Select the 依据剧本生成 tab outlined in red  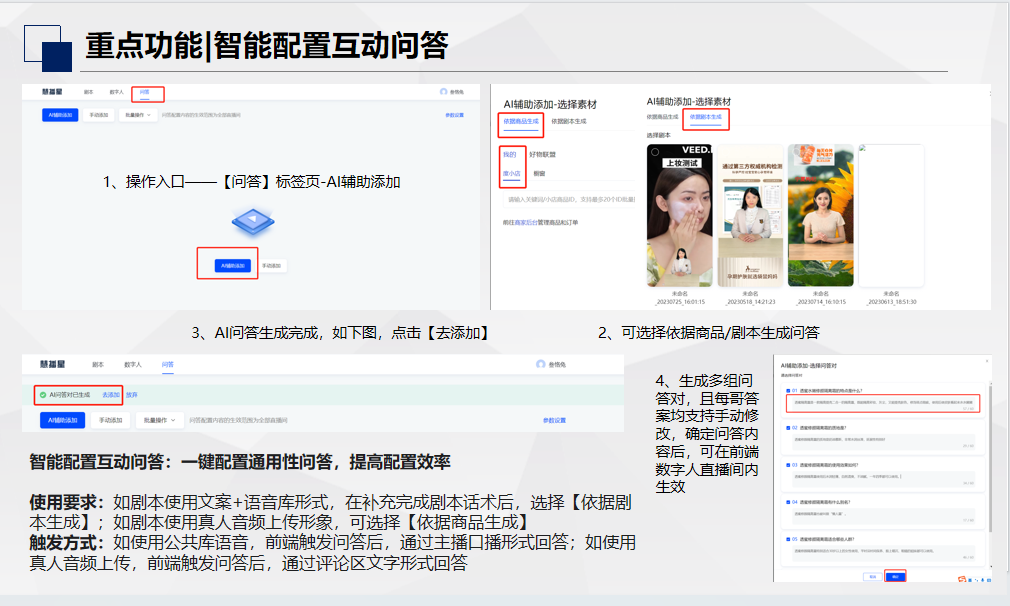pyautogui.click(x=707, y=118)
